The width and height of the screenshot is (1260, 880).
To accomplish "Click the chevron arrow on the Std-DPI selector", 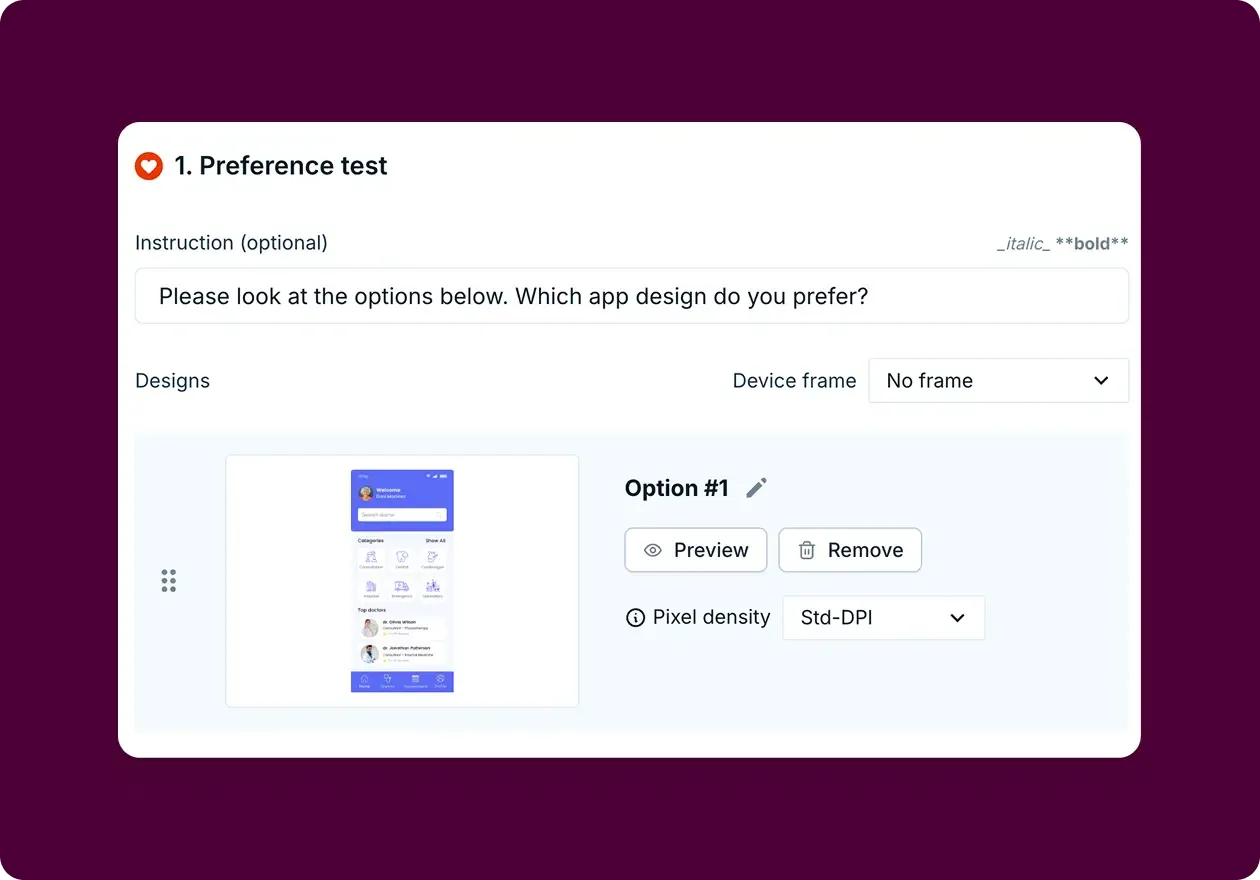I will [957, 618].
